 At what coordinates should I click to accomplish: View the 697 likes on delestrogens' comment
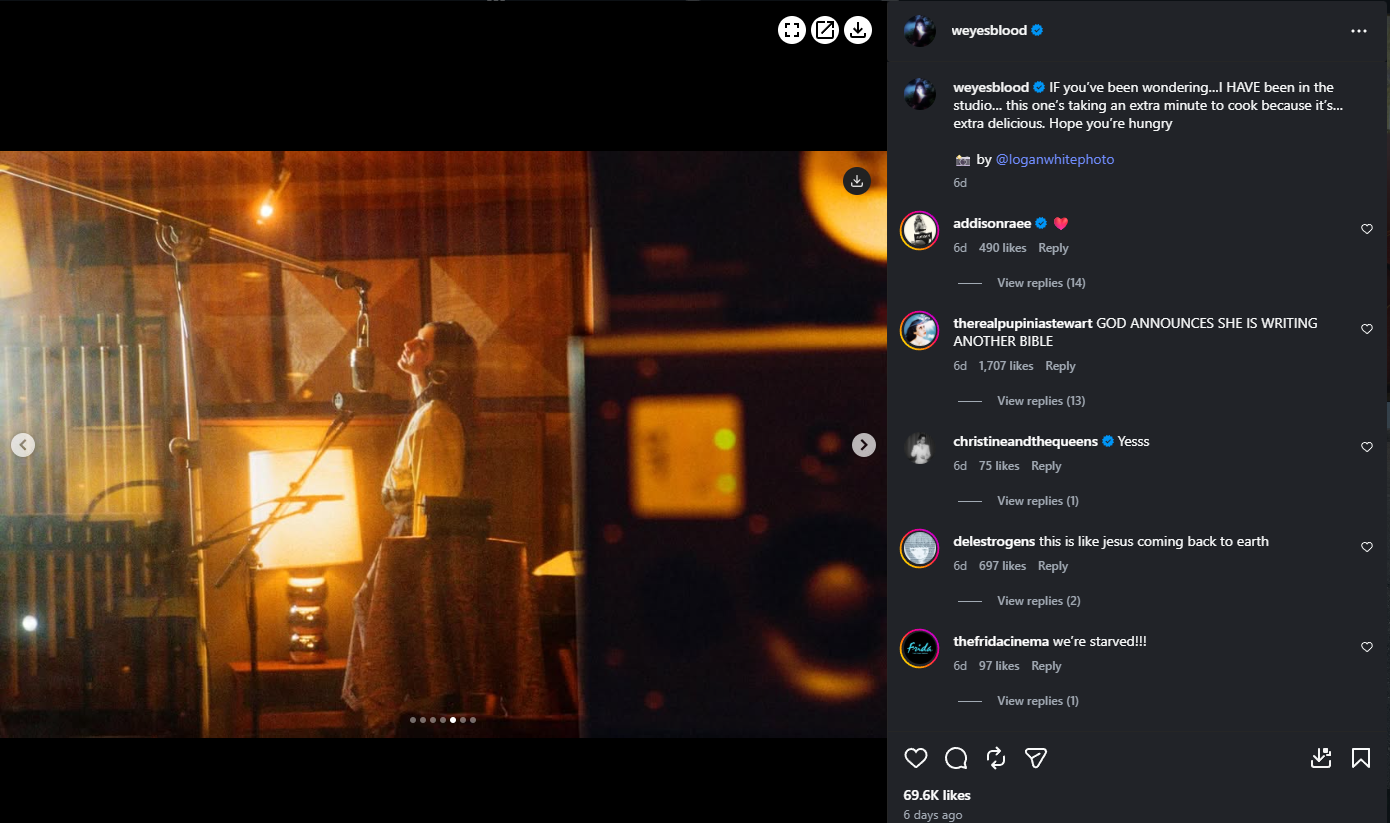1003,566
